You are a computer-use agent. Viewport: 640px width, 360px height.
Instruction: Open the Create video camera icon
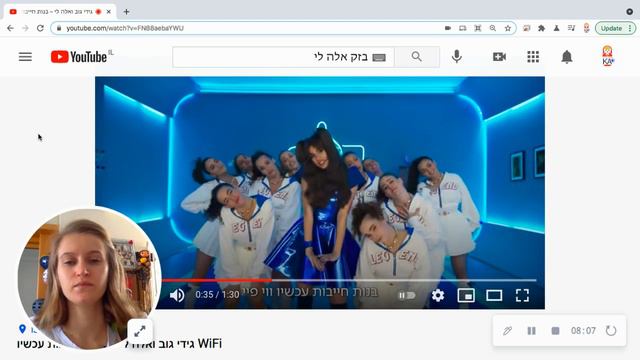tap(499, 57)
